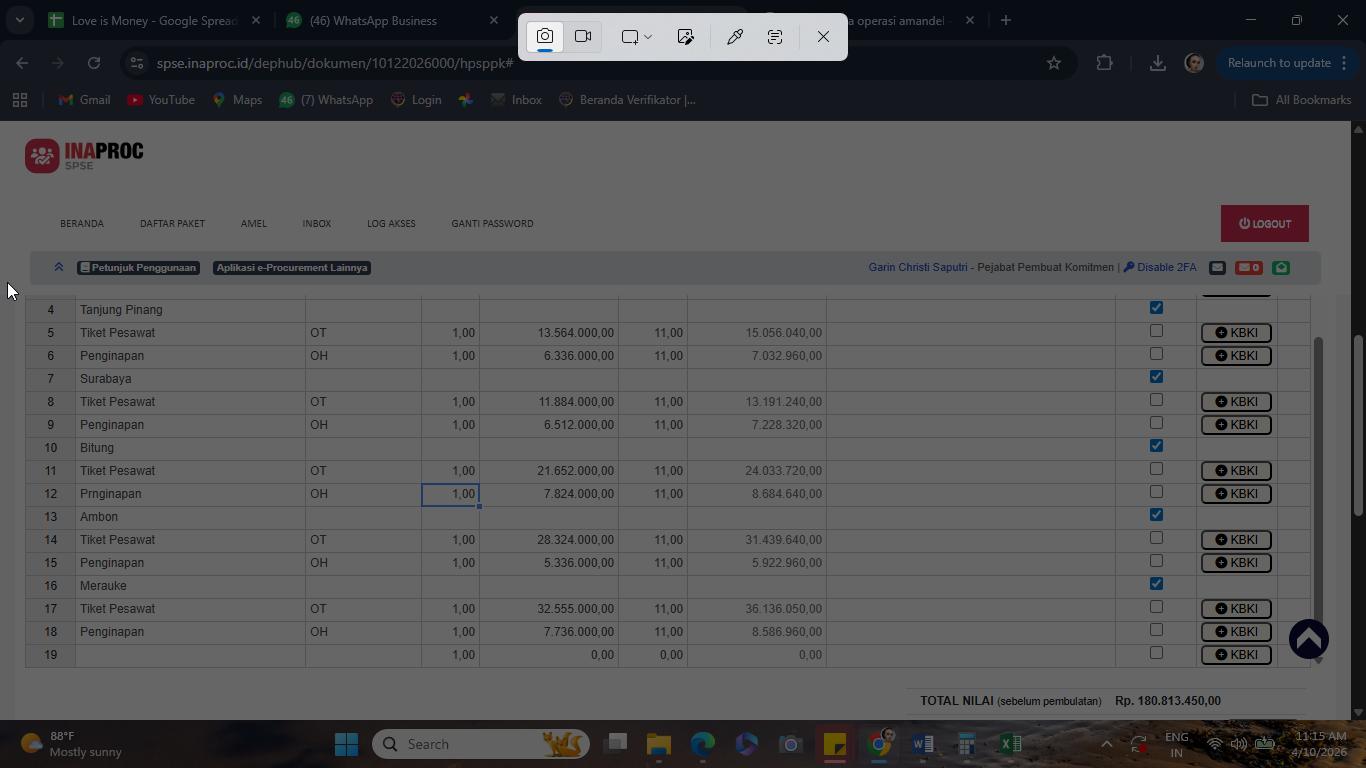Open the Chrome apps grid
Screen dimensions: 1366x768
pos(20,100)
